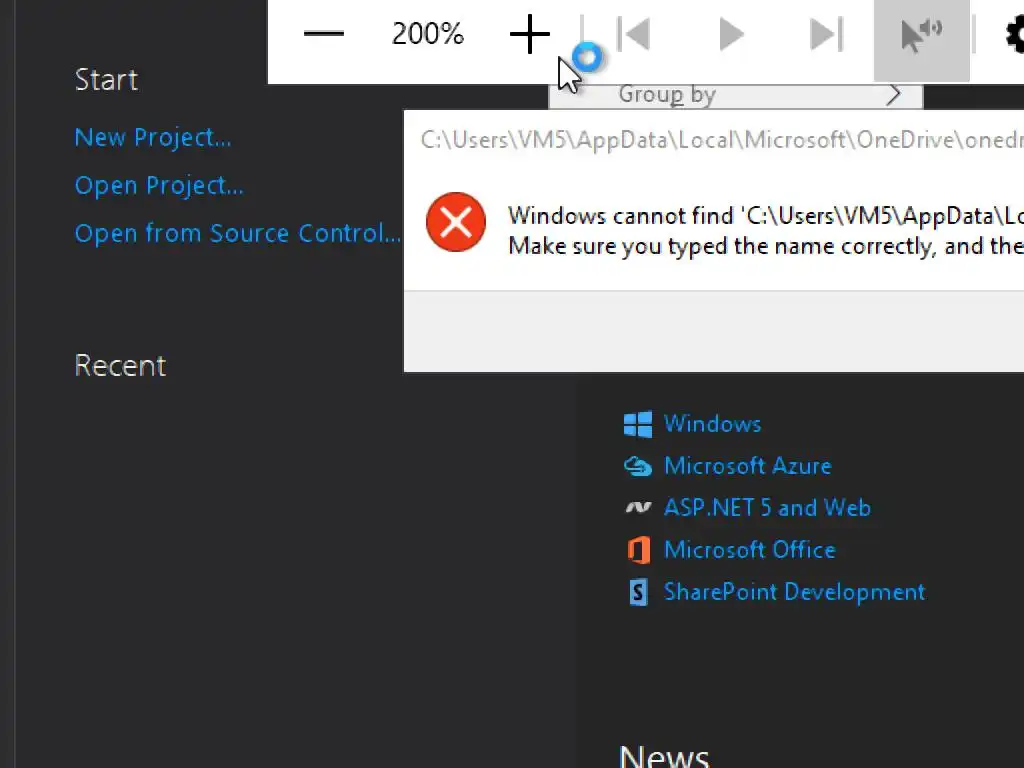Image resolution: width=1024 pixels, height=768 pixels.
Task: Open the SharePoint Development link
Action: 794,592
